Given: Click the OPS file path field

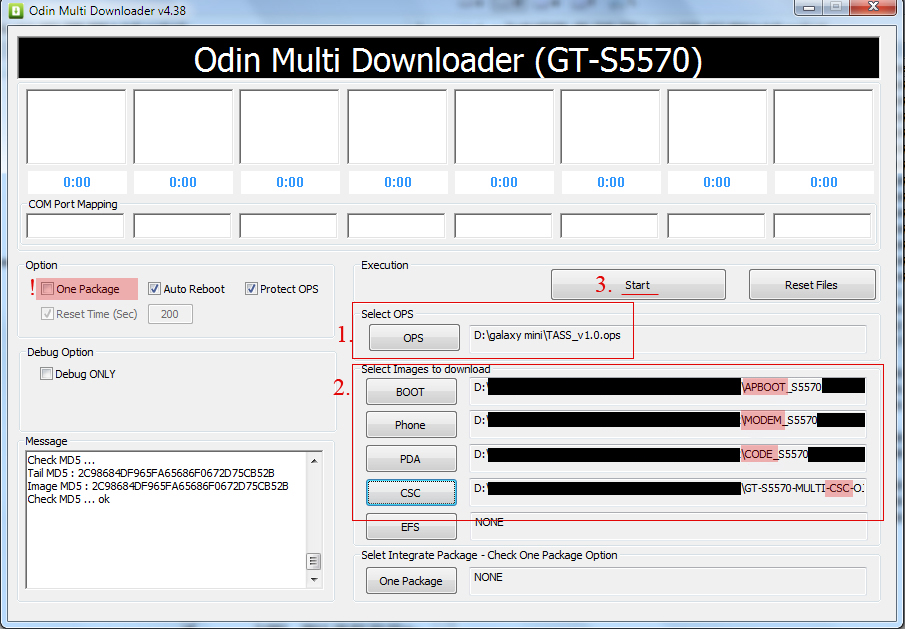Looking at the screenshot, I should pyautogui.click(x=667, y=338).
